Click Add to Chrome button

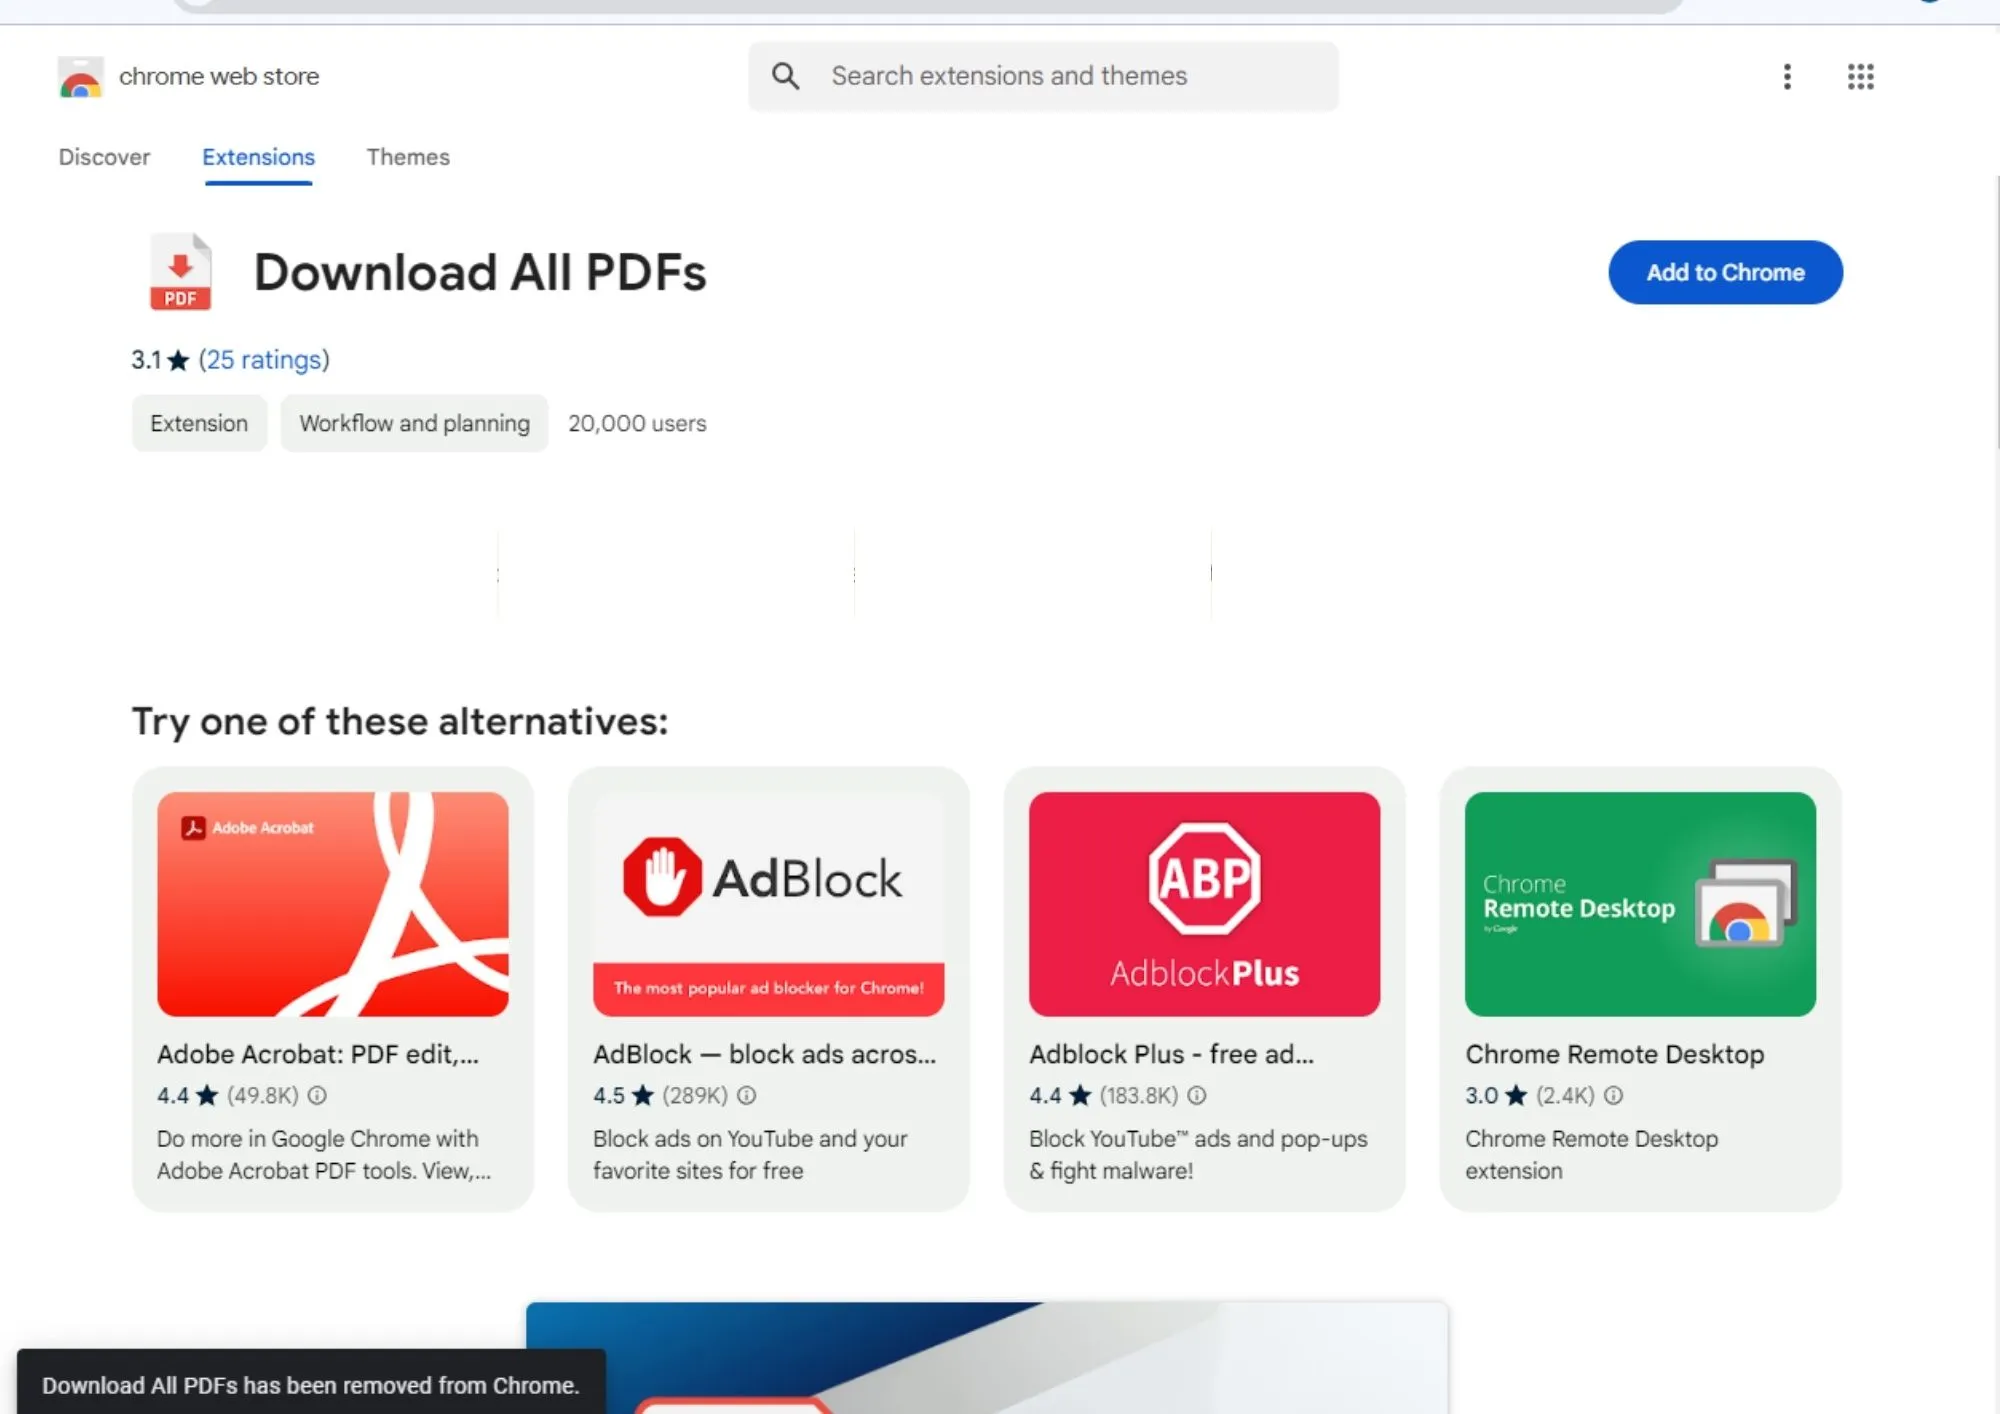pos(1725,271)
